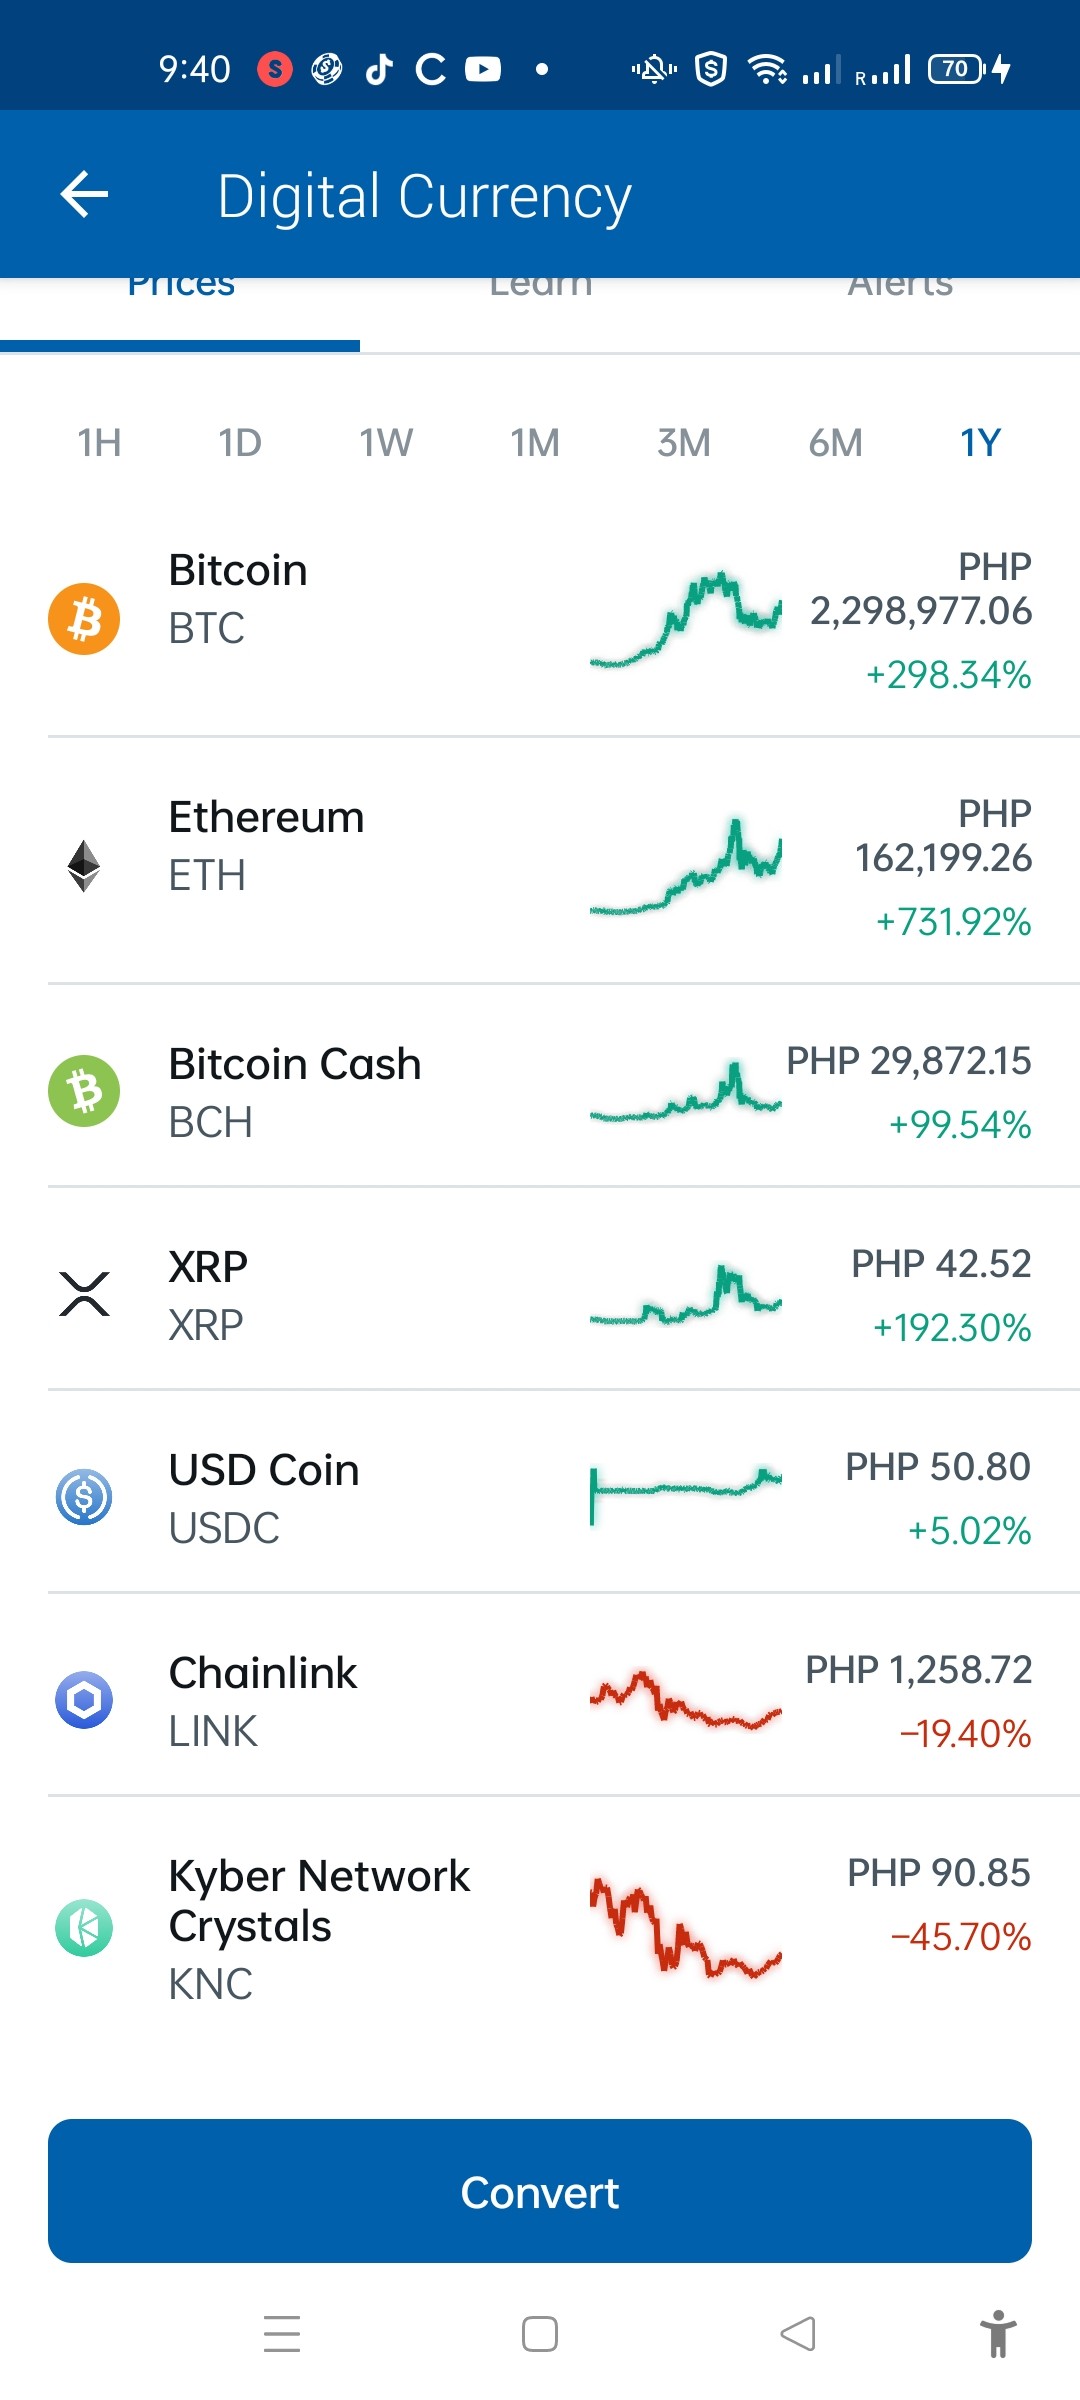This screenshot has height=2400, width=1080.
Task: Tap the Convert button
Action: click(x=540, y=2191)
